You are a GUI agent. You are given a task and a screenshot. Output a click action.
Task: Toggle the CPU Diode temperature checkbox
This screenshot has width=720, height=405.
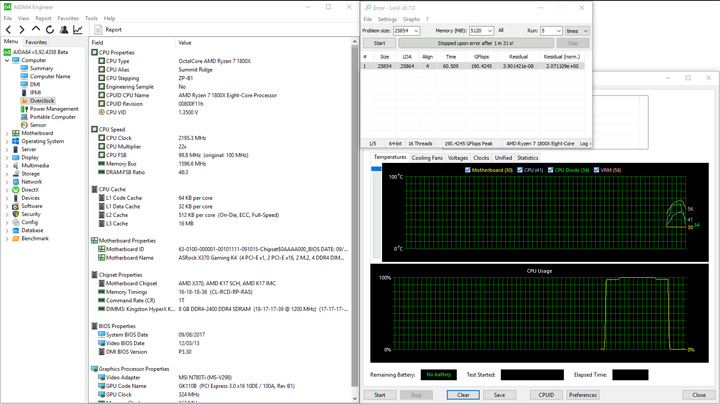[550, 170]
